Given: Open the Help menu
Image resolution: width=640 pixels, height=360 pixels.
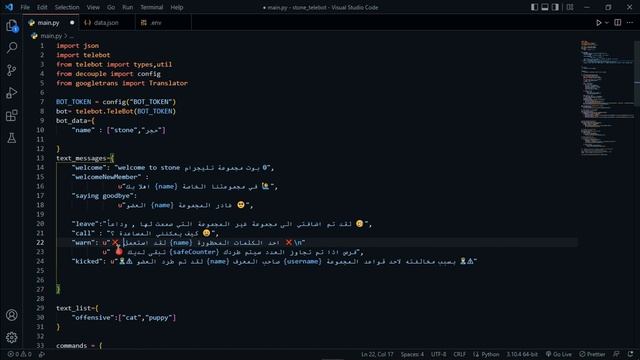Looking at the screenshot, I should click(x=177, y=7).
